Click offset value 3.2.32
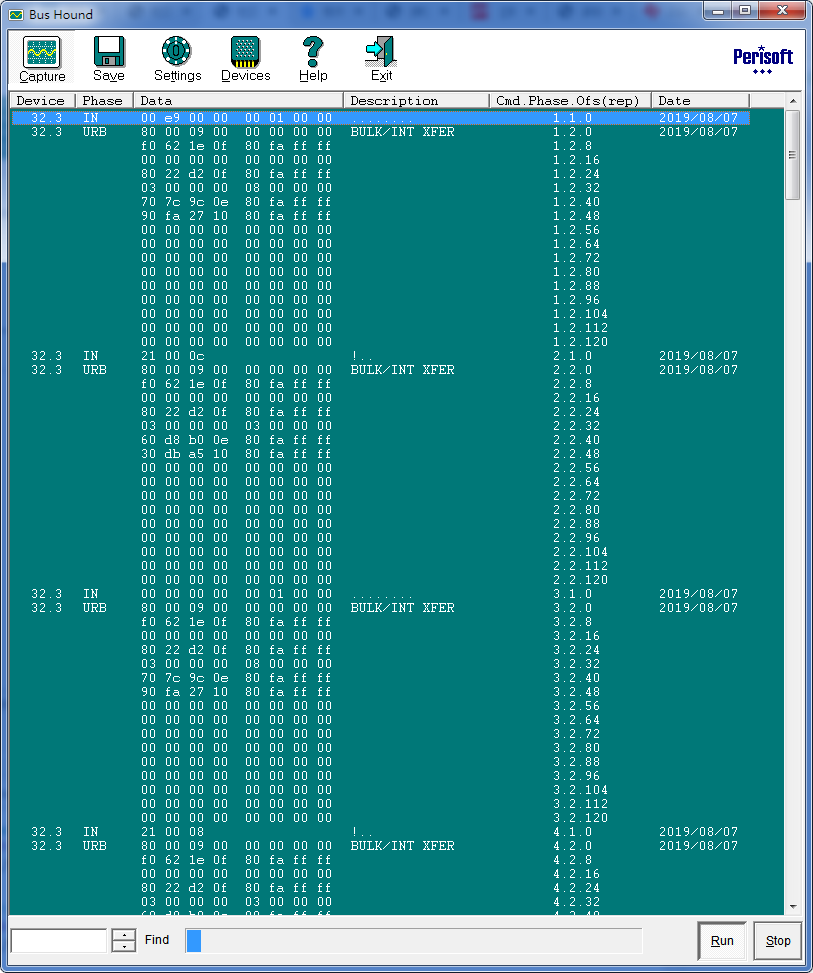 coord(577,664)
